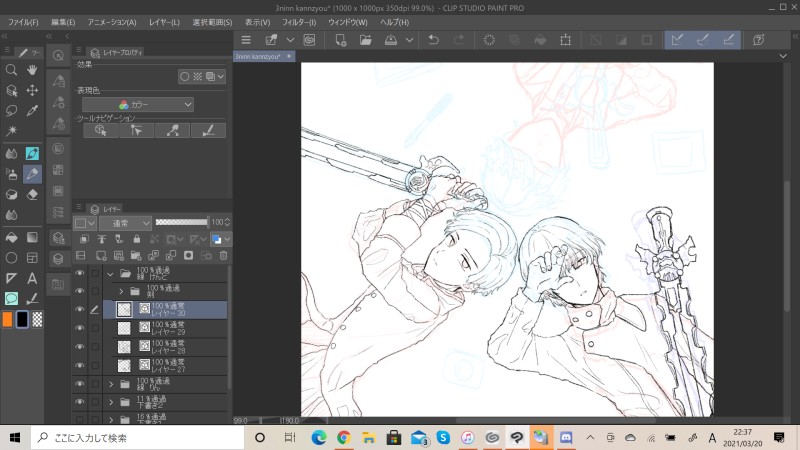Select the orange main color swatch
This screenshot has height=450, width=800.
(x=7, y=319)
